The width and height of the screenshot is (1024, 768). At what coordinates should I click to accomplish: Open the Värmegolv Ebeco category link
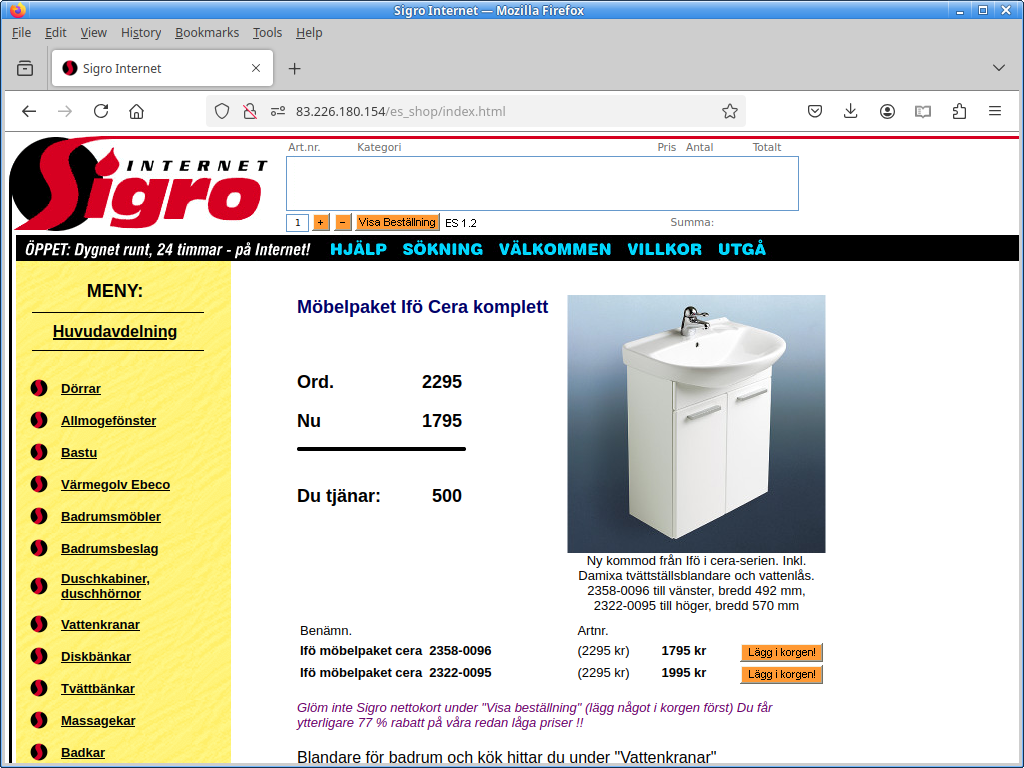tap(116, 485)
